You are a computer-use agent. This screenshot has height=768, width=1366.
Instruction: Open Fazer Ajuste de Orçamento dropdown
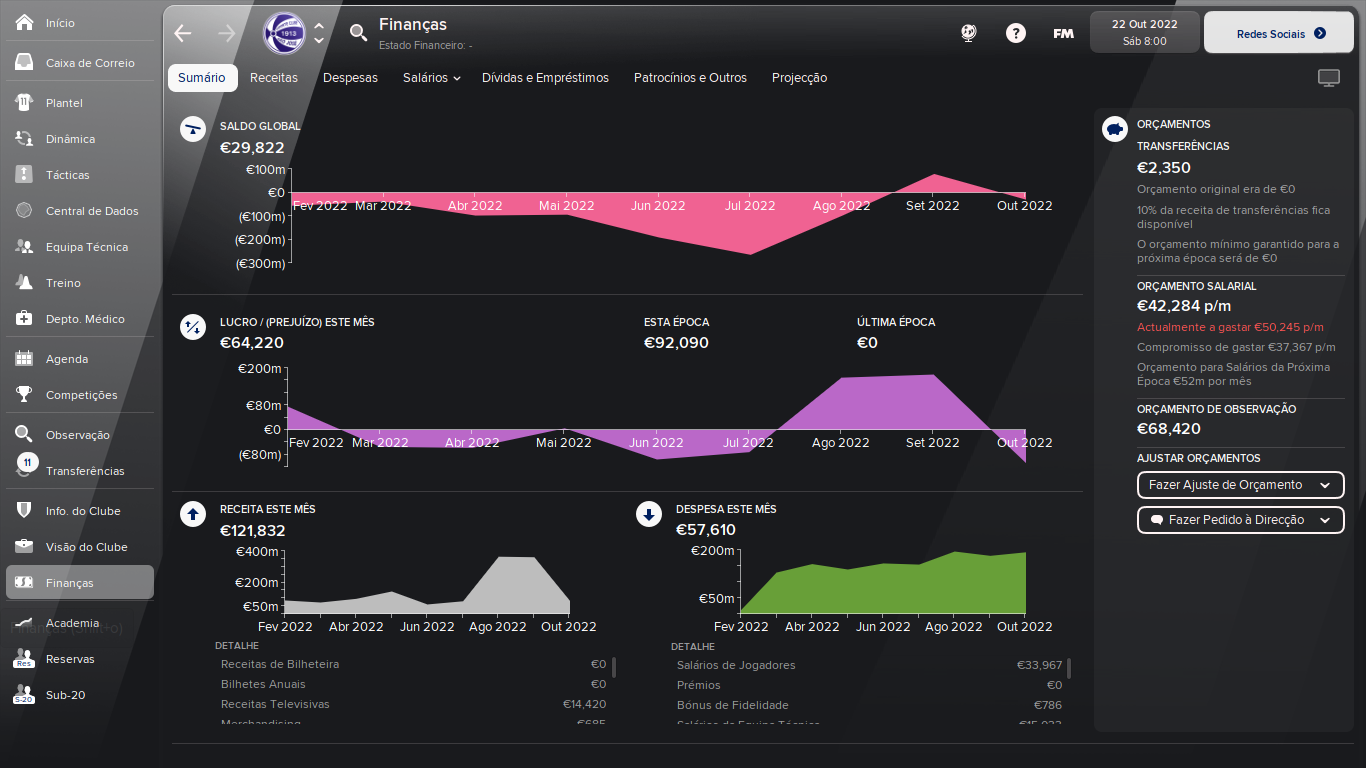click(1240, 485)
